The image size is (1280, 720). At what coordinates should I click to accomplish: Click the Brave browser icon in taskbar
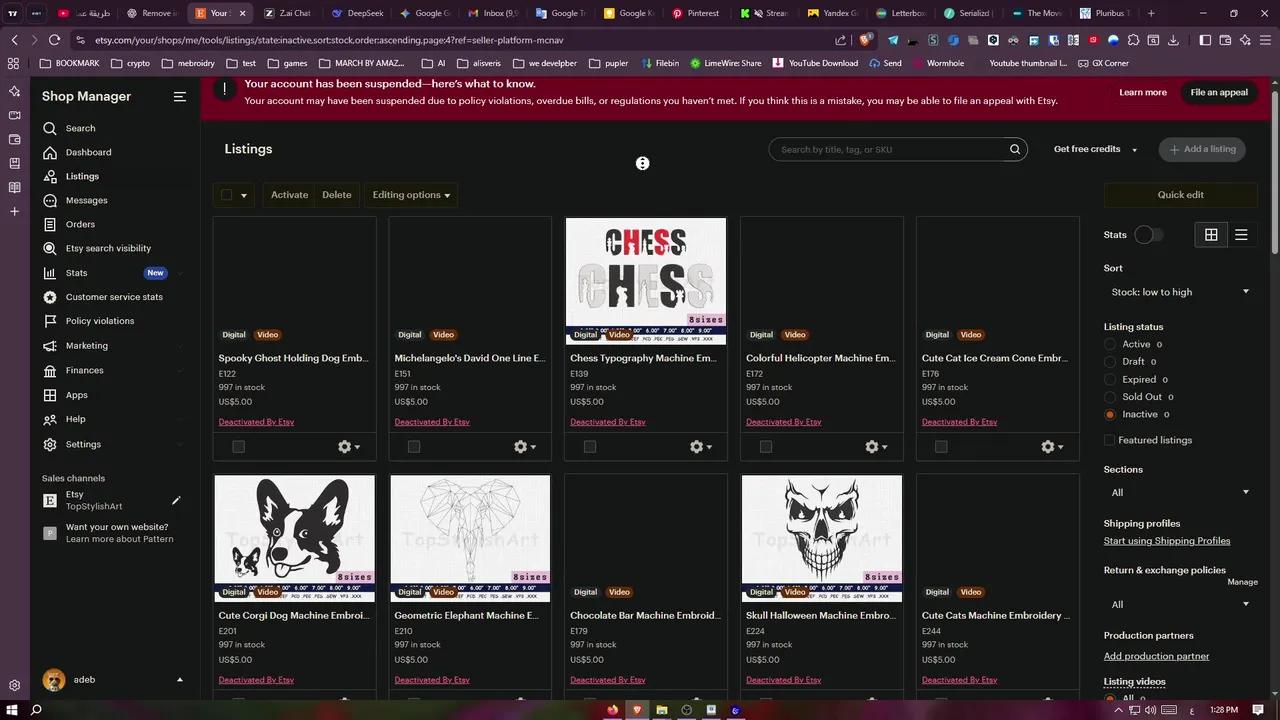point(637,710)
